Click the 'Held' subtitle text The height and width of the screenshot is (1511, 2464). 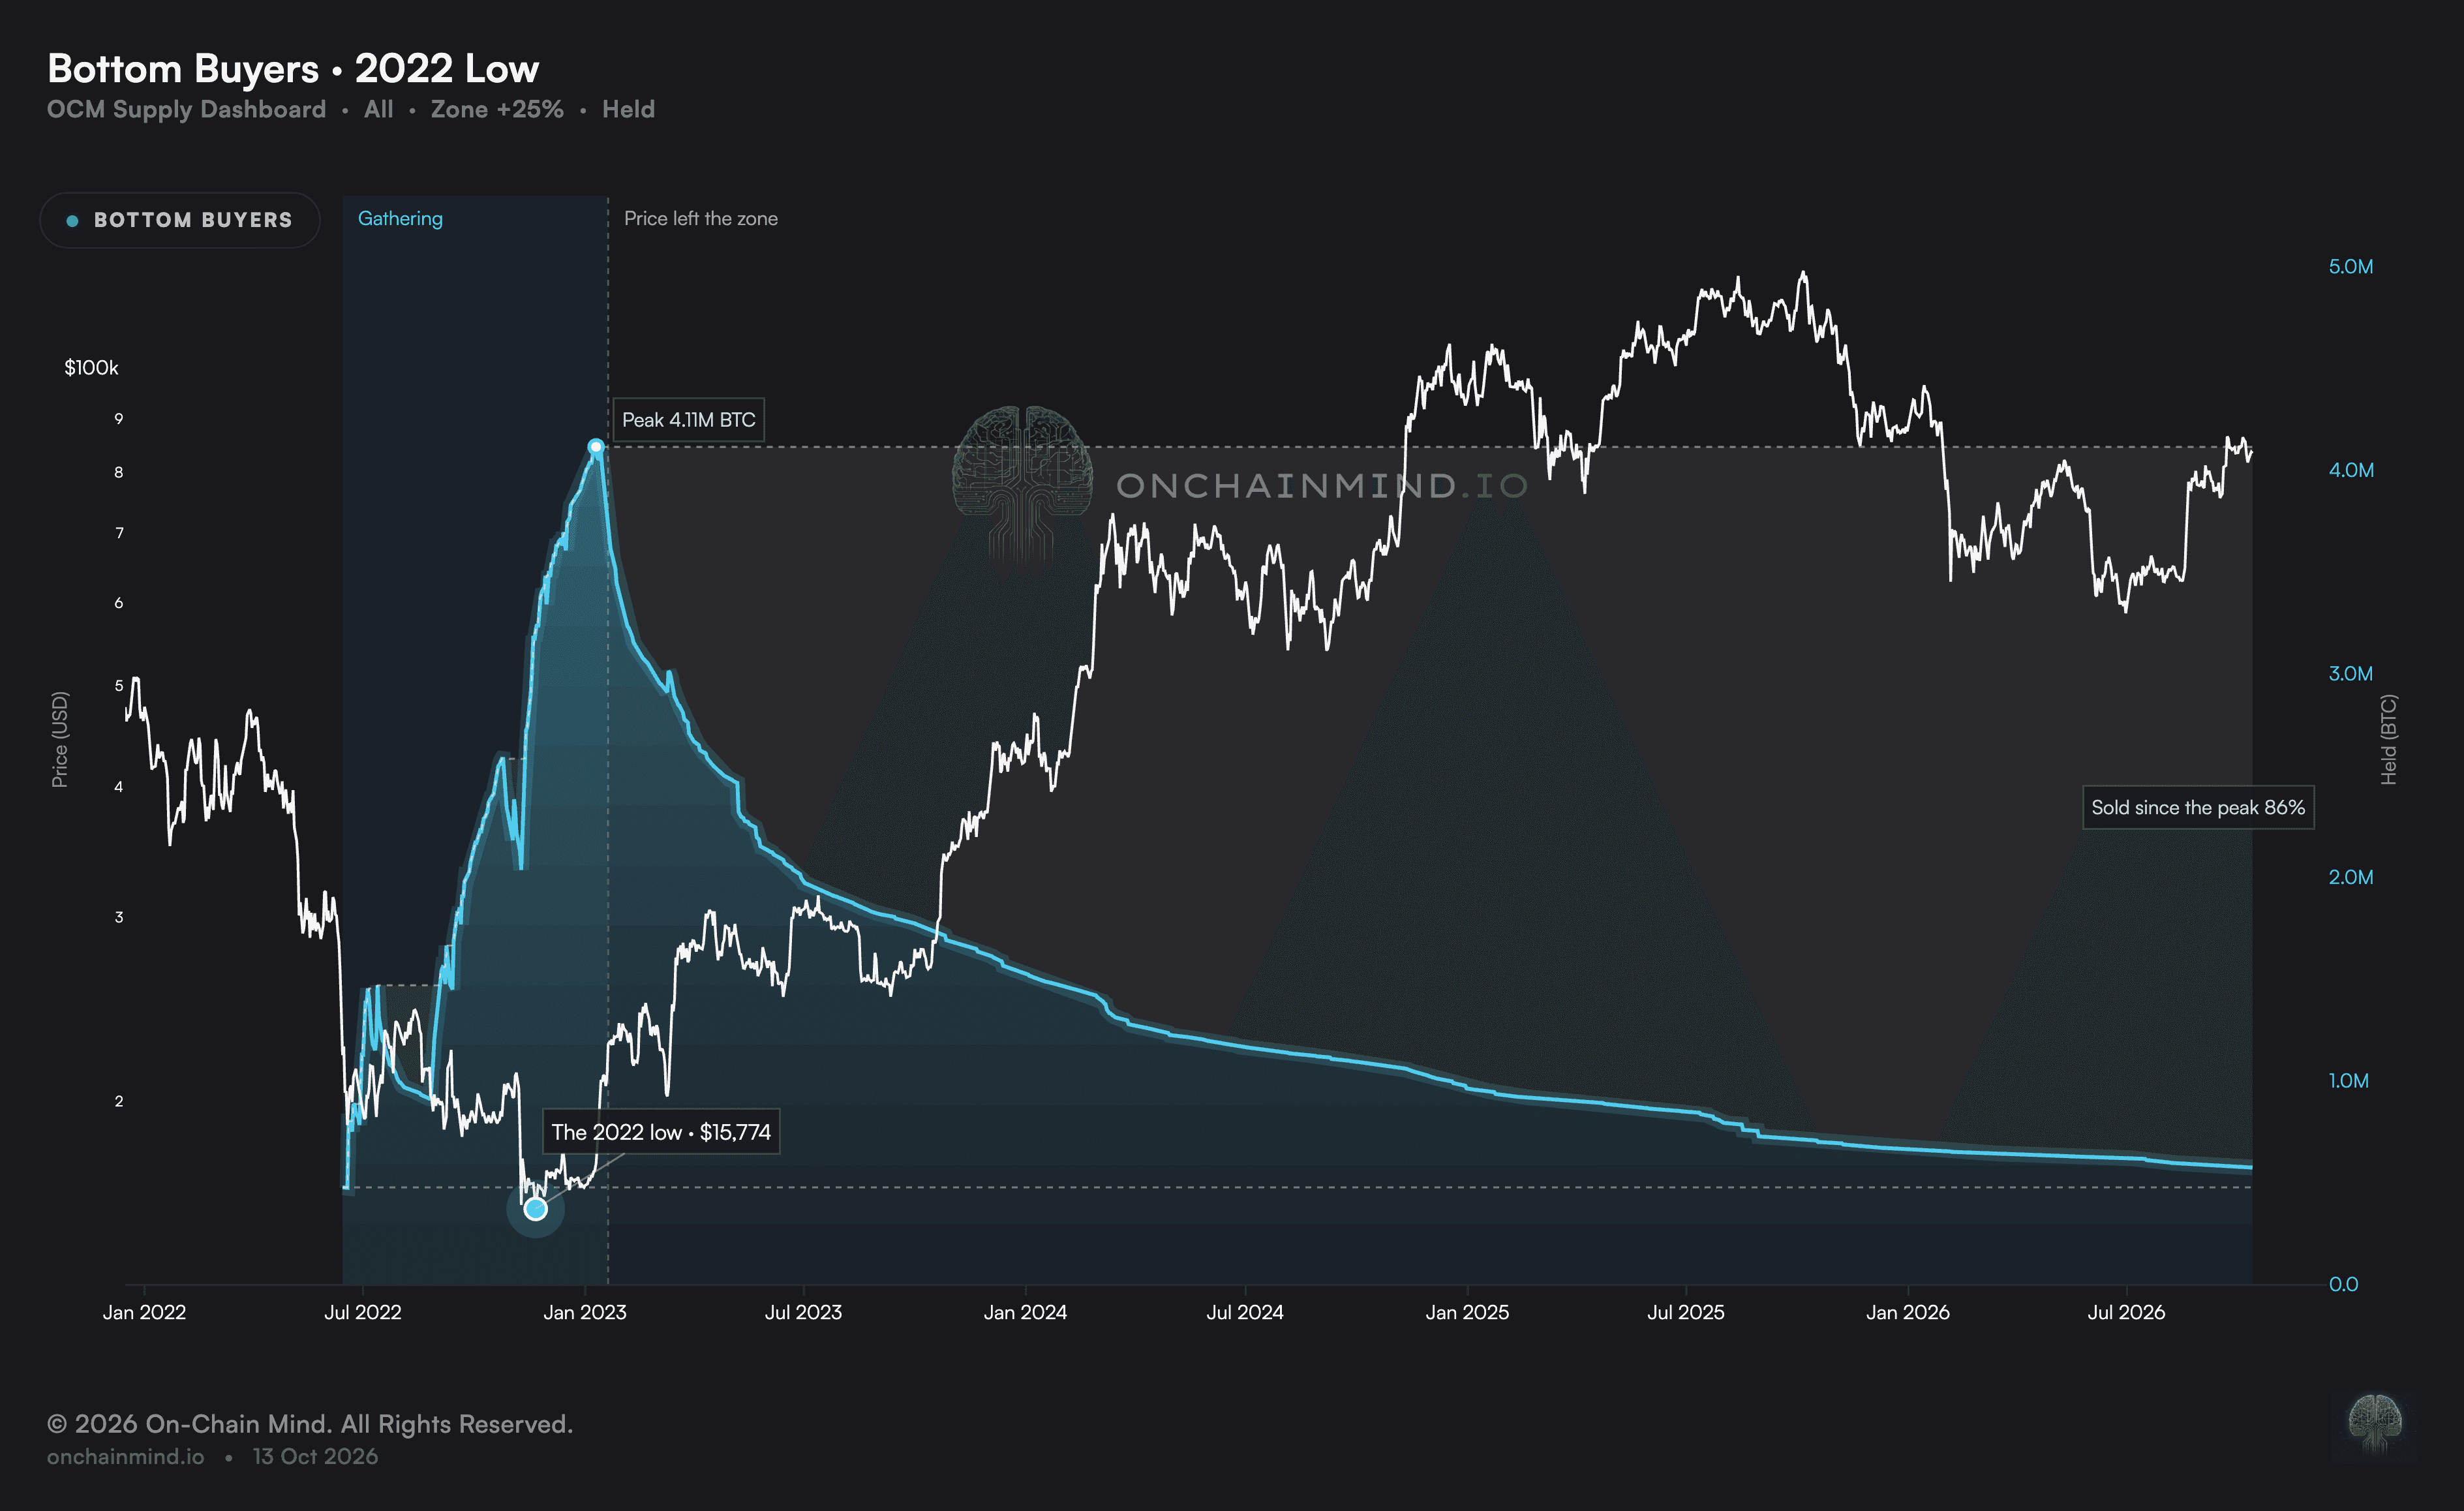tap(628, 109)
